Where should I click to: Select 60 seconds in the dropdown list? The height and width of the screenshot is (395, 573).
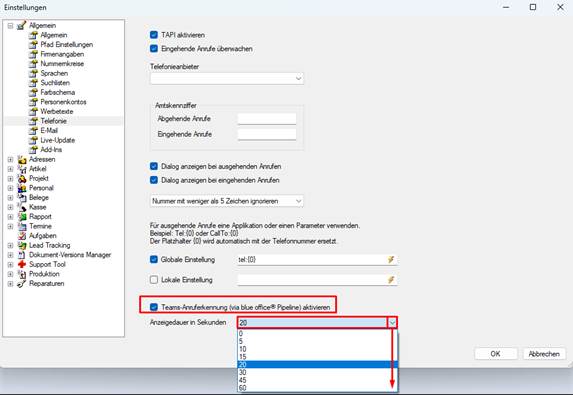(x=317, y=388)
